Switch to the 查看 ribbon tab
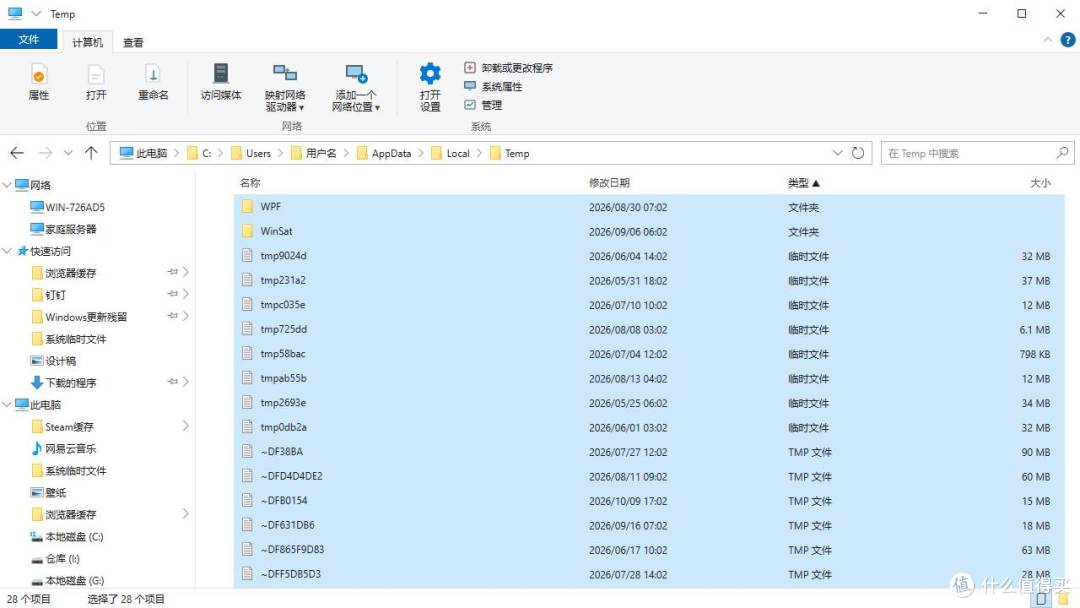The height and width of the screenshot is (608, 1080). (133, 42)
